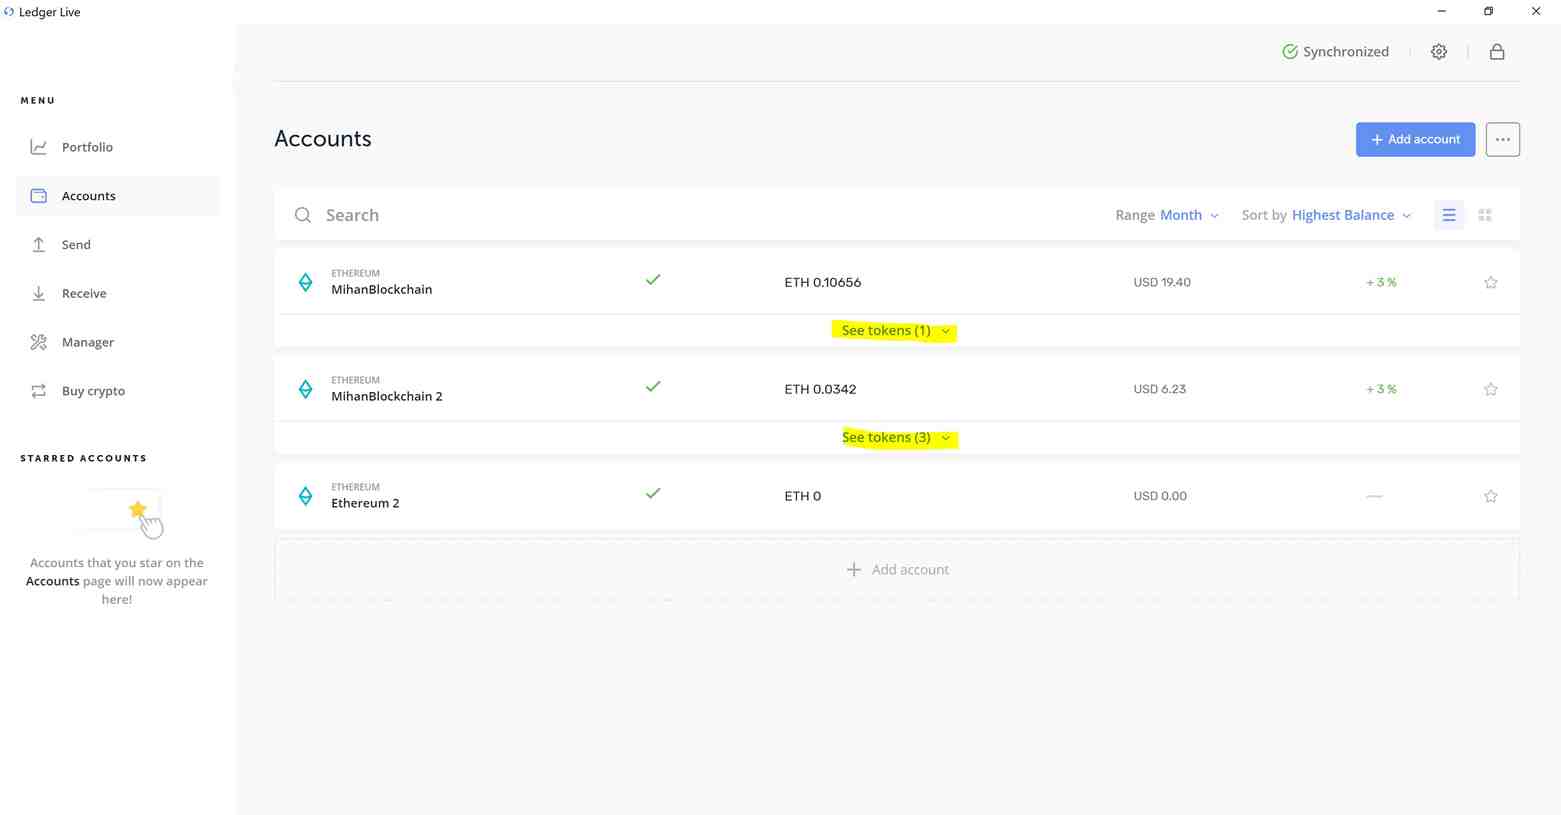Click ETH 0.0342 balance
The height and width of the screenshot is (815, 1561).
[820, 389]
